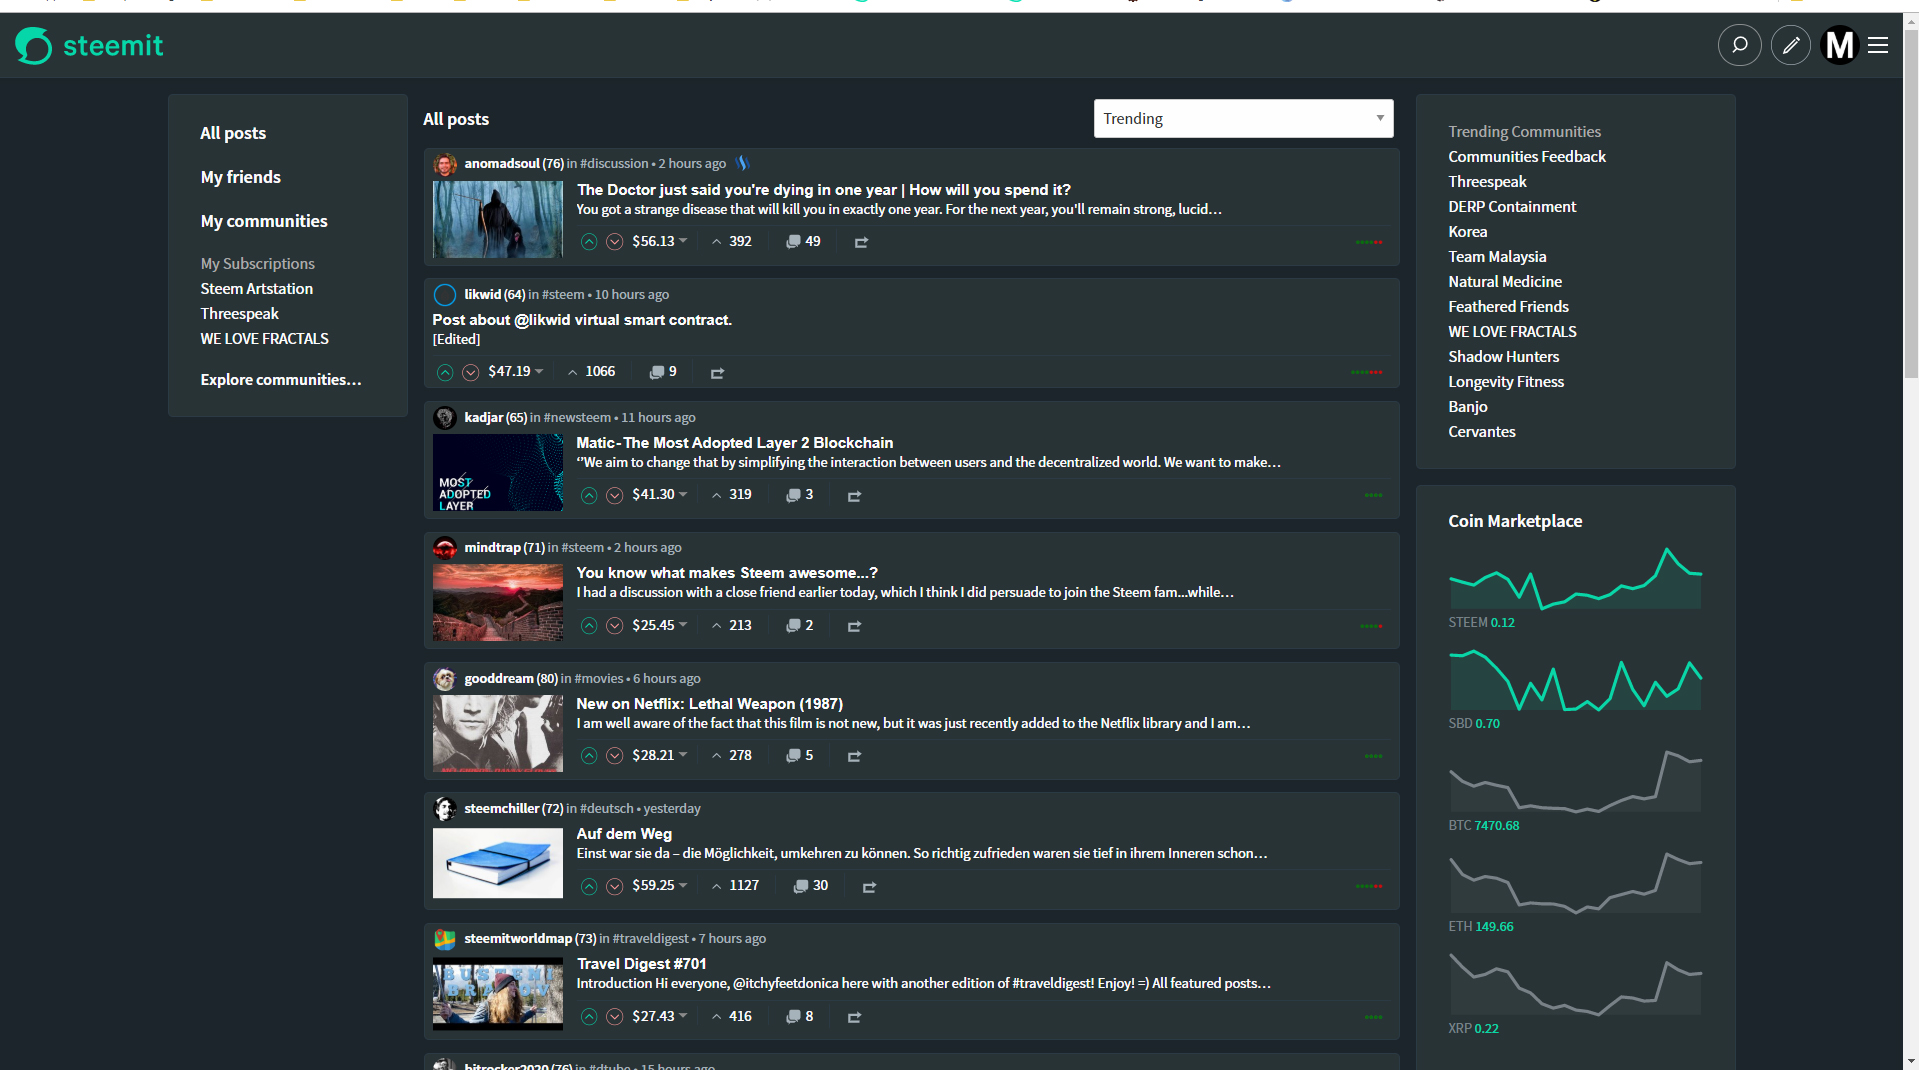
Task: Resteem the Lethal Weapon post
Action: point(854,756)
